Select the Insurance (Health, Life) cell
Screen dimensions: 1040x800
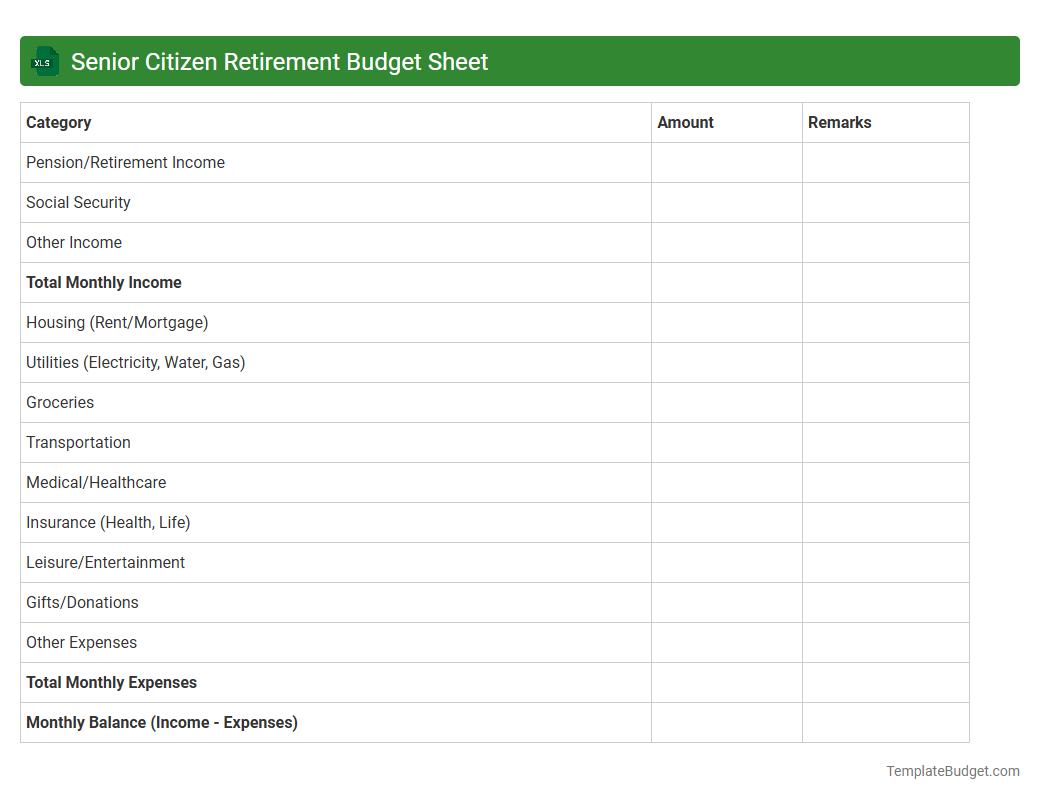click(108, 522)
